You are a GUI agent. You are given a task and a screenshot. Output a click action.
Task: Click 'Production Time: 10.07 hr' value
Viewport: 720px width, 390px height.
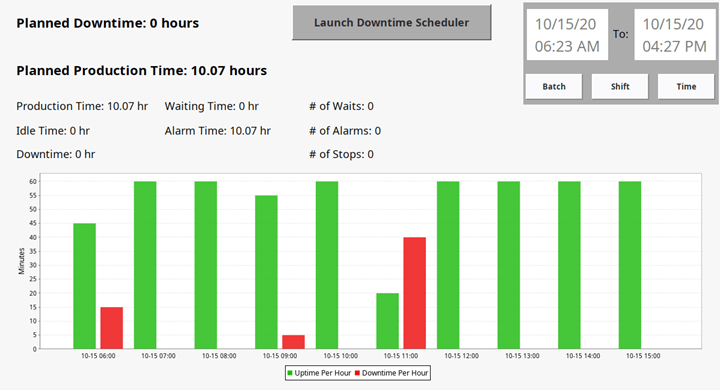tap(82, 106)
